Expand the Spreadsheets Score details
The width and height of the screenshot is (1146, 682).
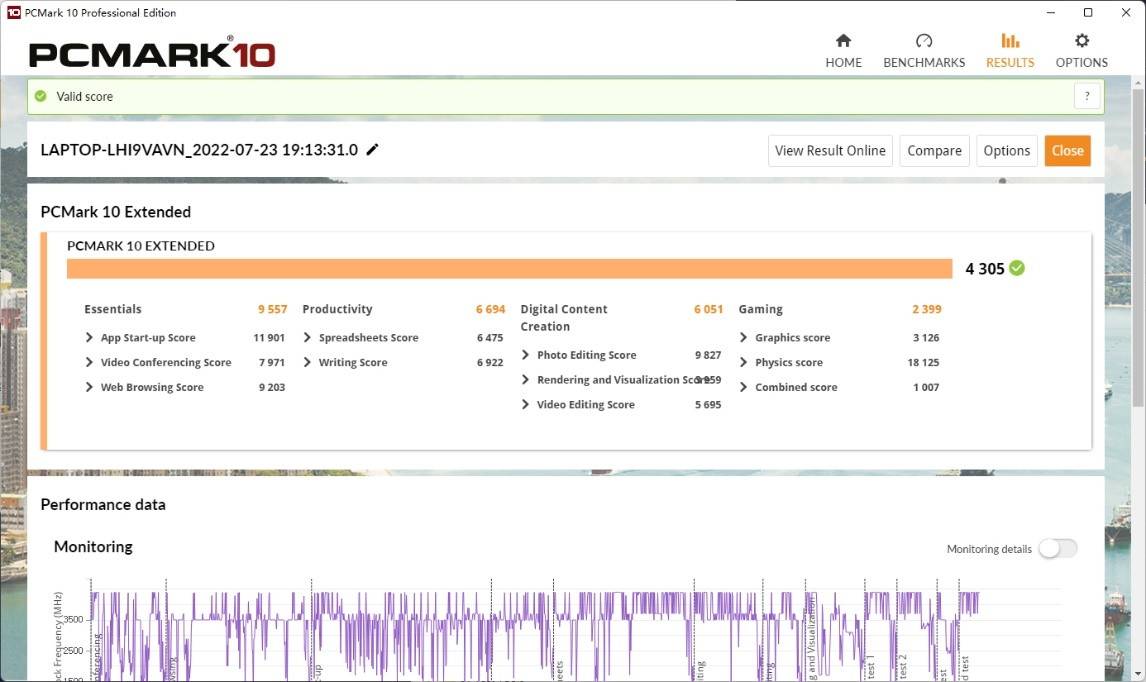308,338
